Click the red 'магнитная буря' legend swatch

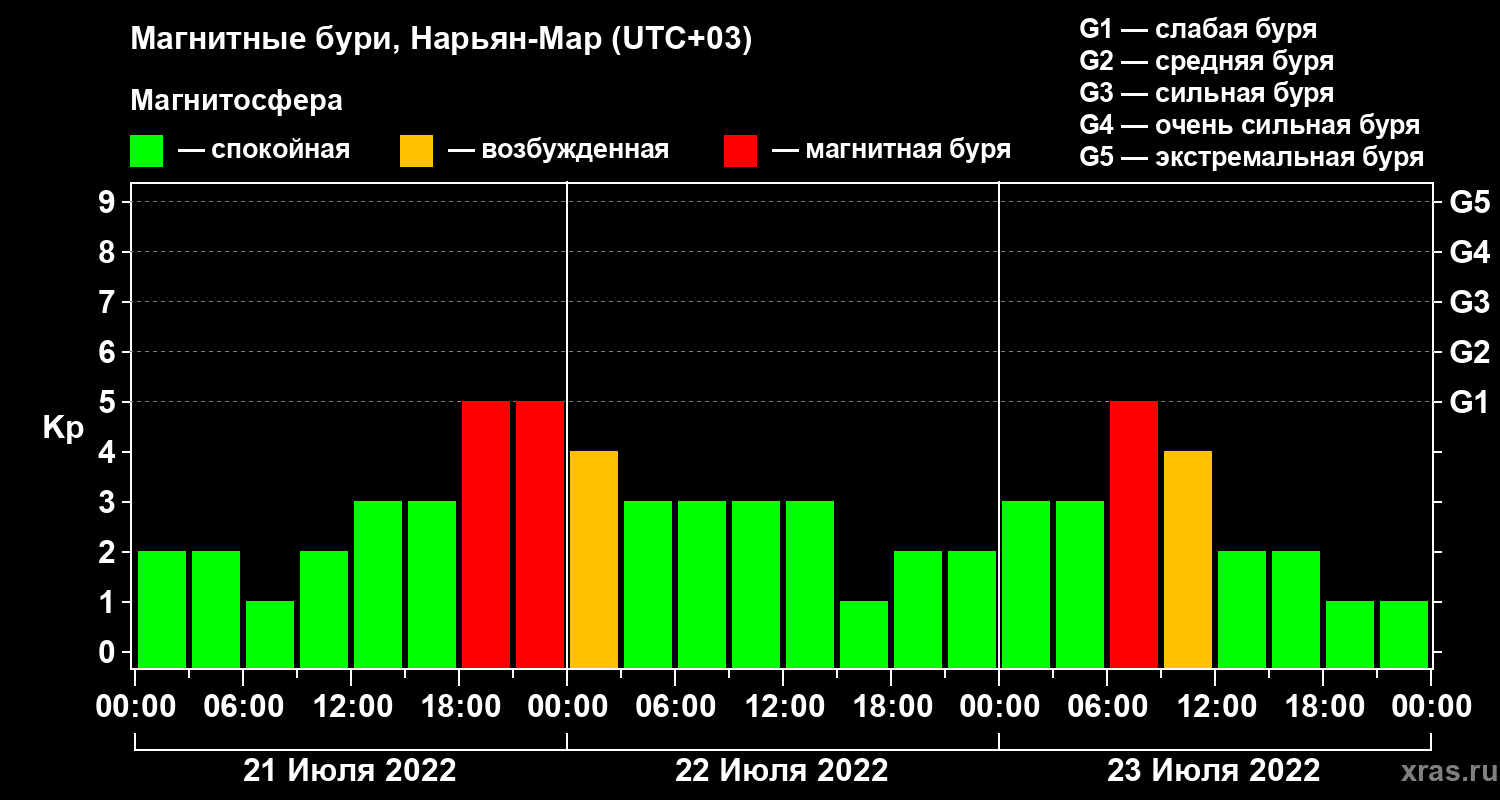click(740, 151)
